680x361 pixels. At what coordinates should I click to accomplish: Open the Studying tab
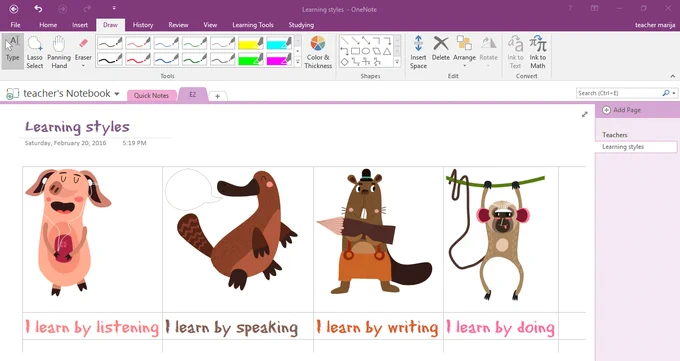point(301,25)
